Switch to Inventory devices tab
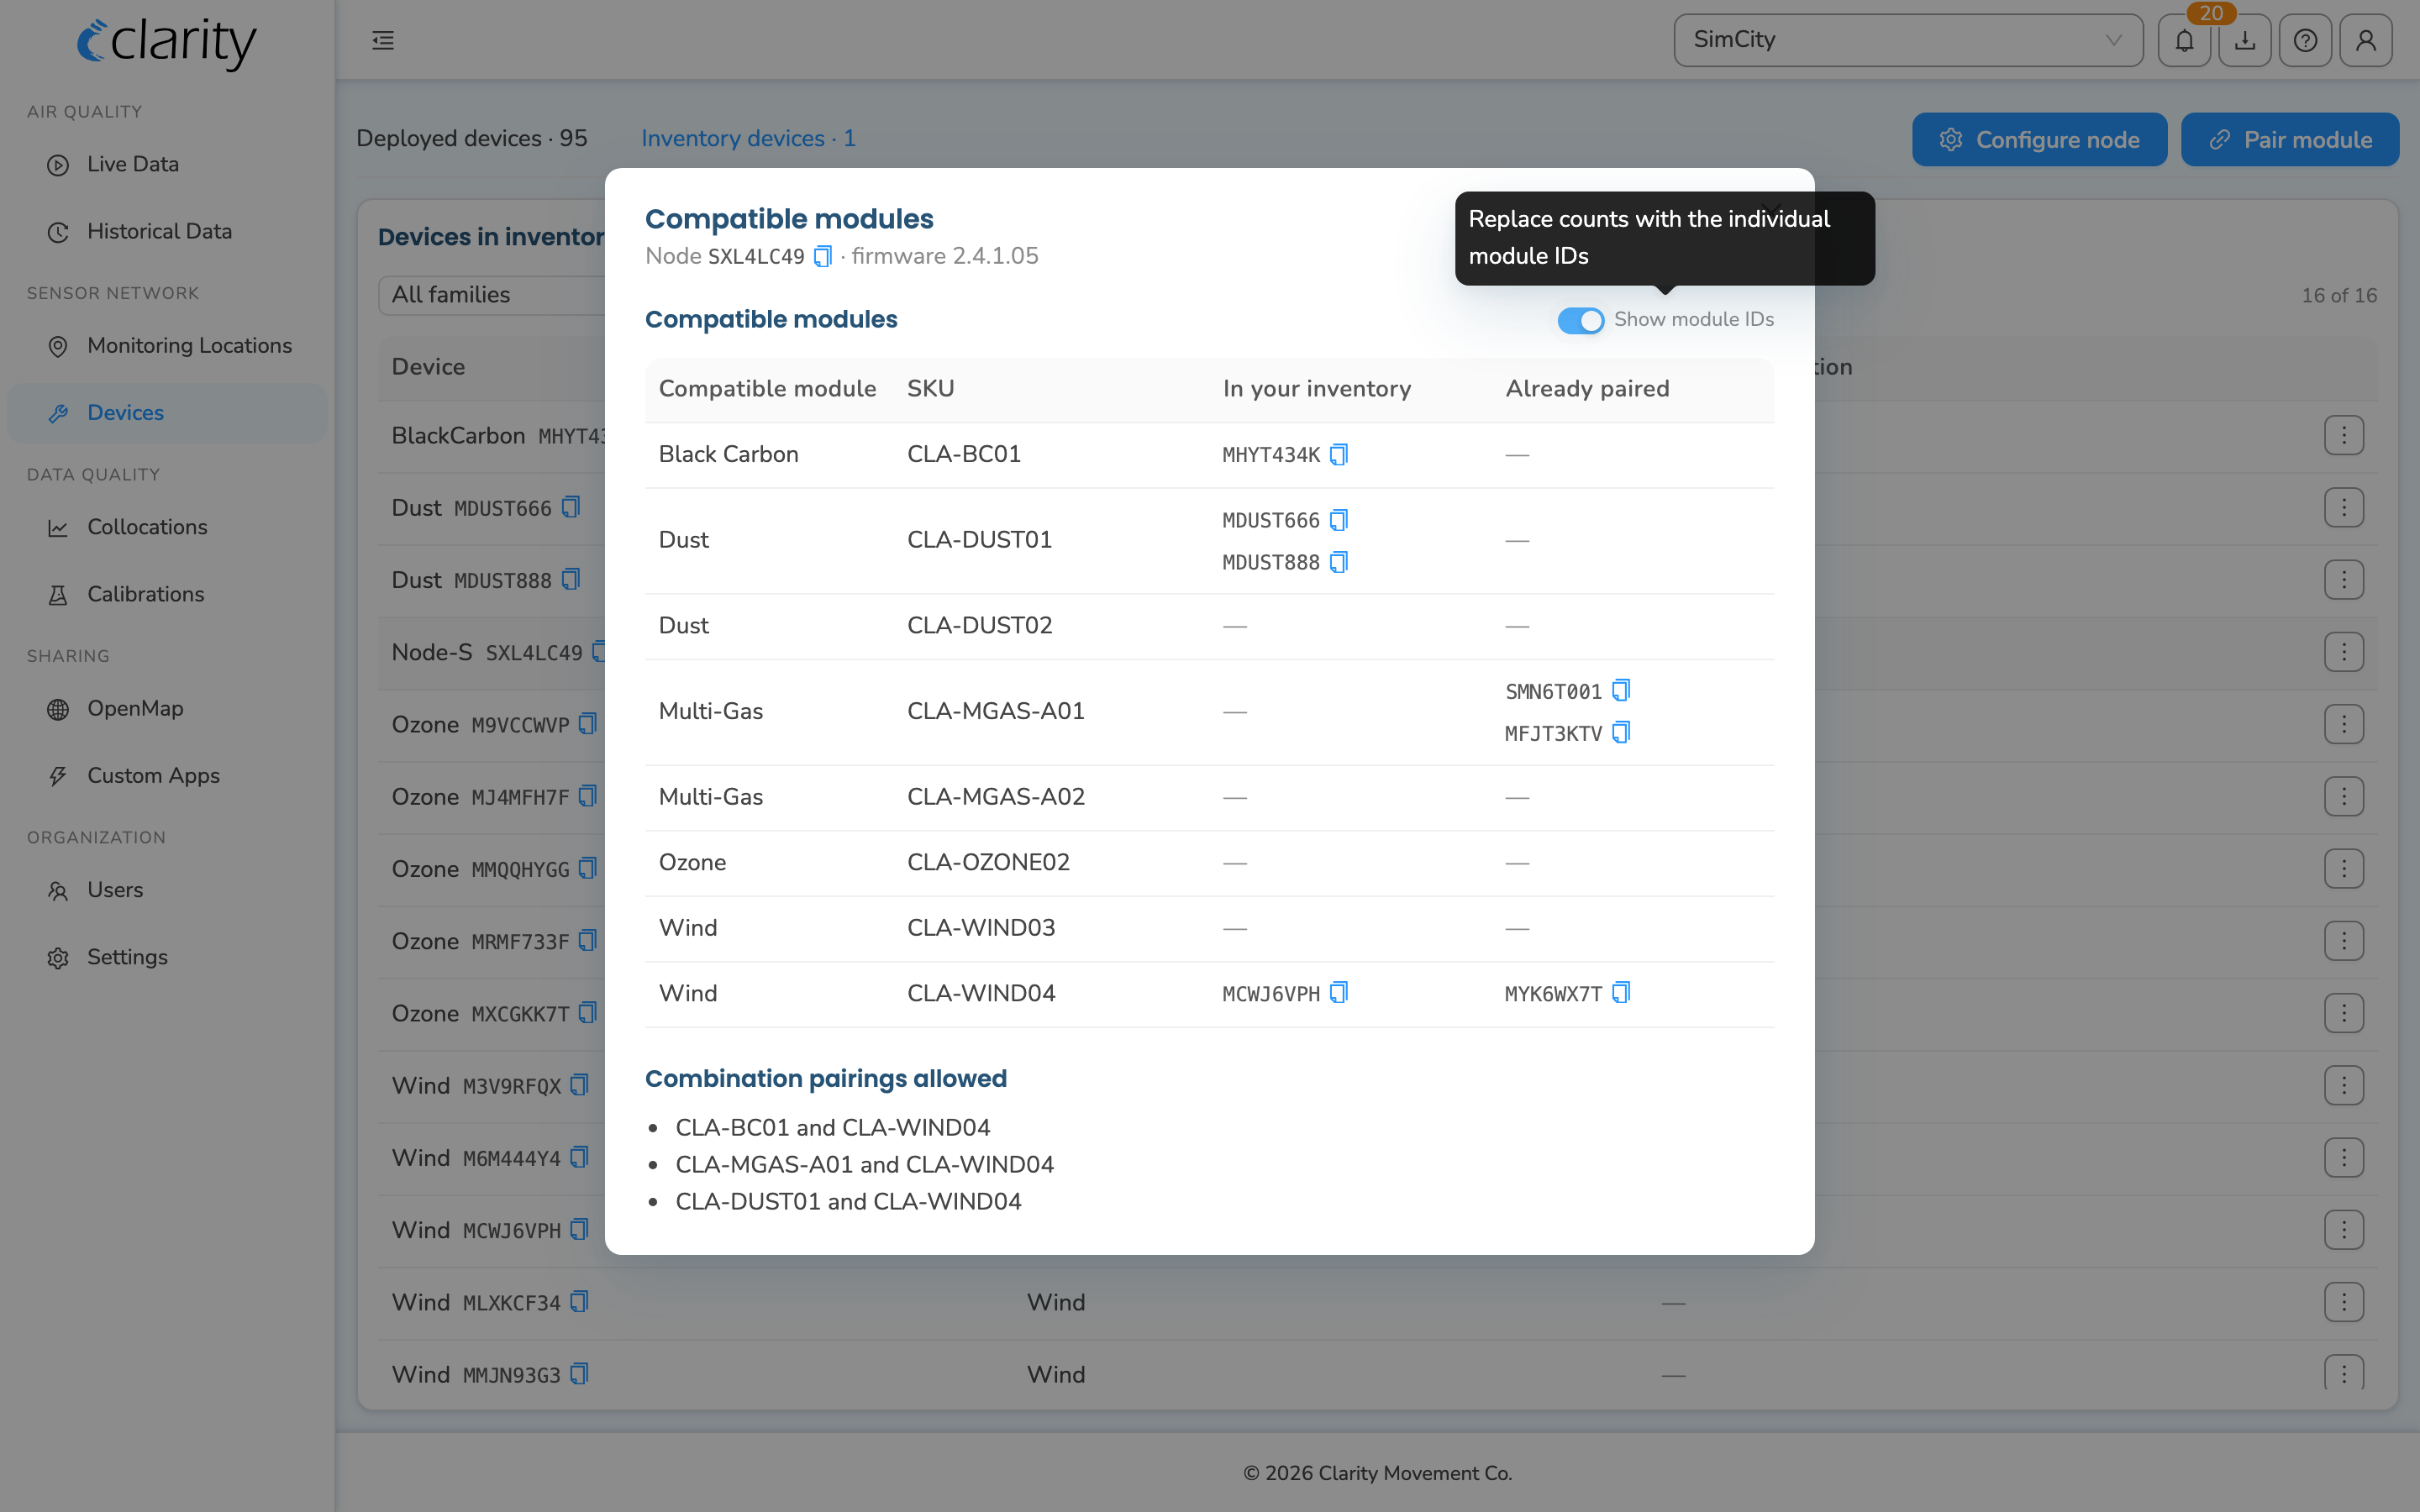 748,139
